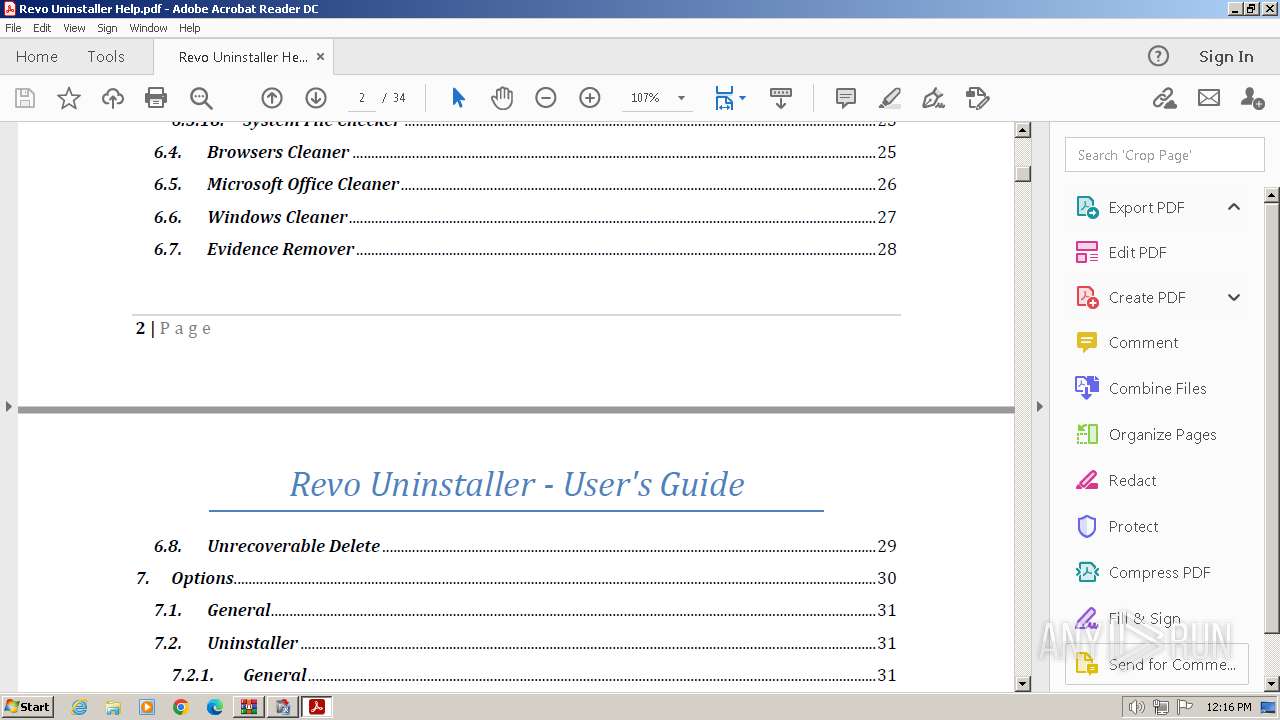The height and width of the screenshot is (720, 1280).
Task: Expand the Create PDF section chevron
Action: (1234, 297)
